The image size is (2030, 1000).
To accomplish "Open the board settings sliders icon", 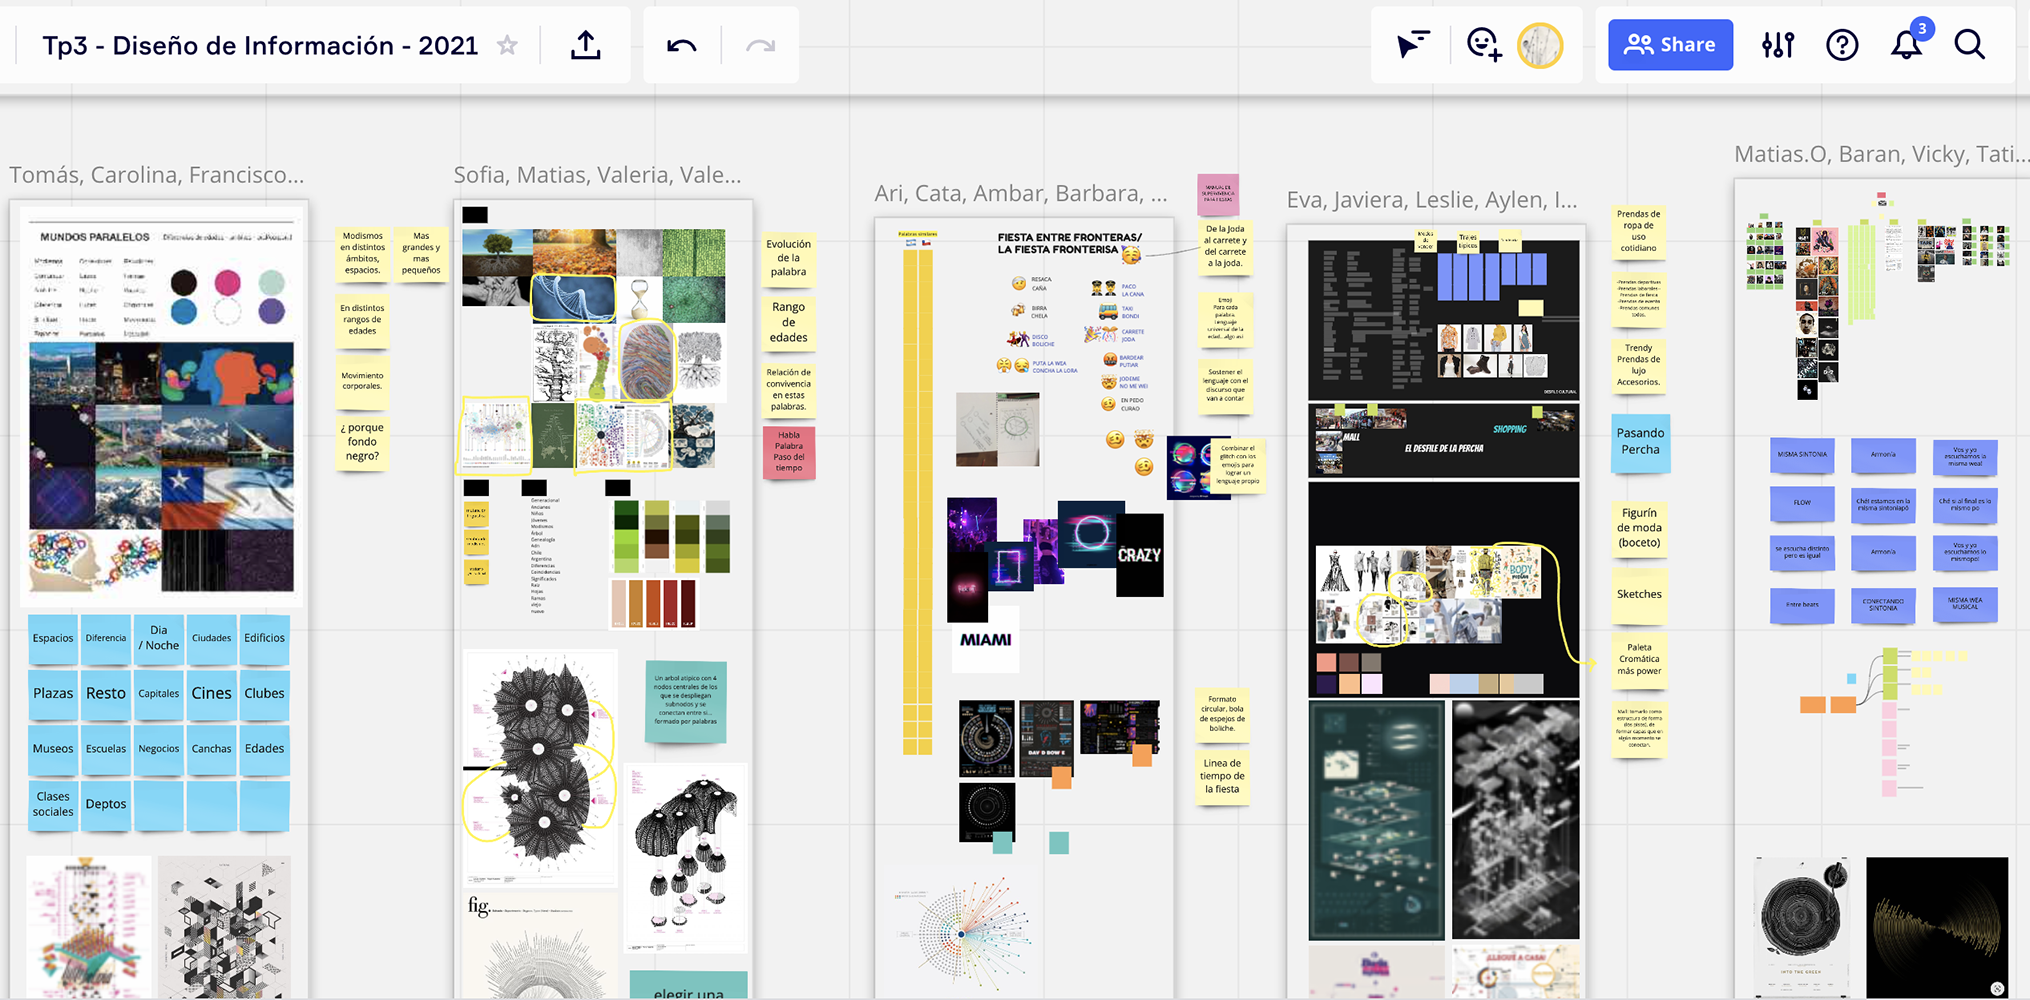I will click(x=1778, y=45).
